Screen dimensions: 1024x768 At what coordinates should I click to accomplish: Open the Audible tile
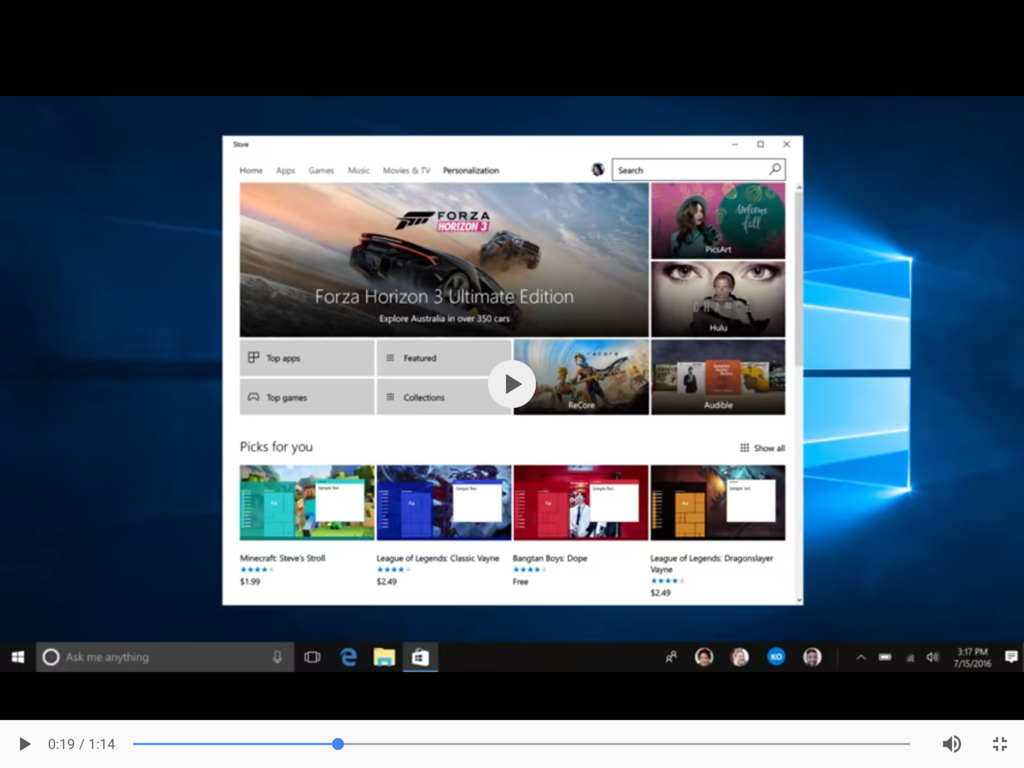point(718,377)
